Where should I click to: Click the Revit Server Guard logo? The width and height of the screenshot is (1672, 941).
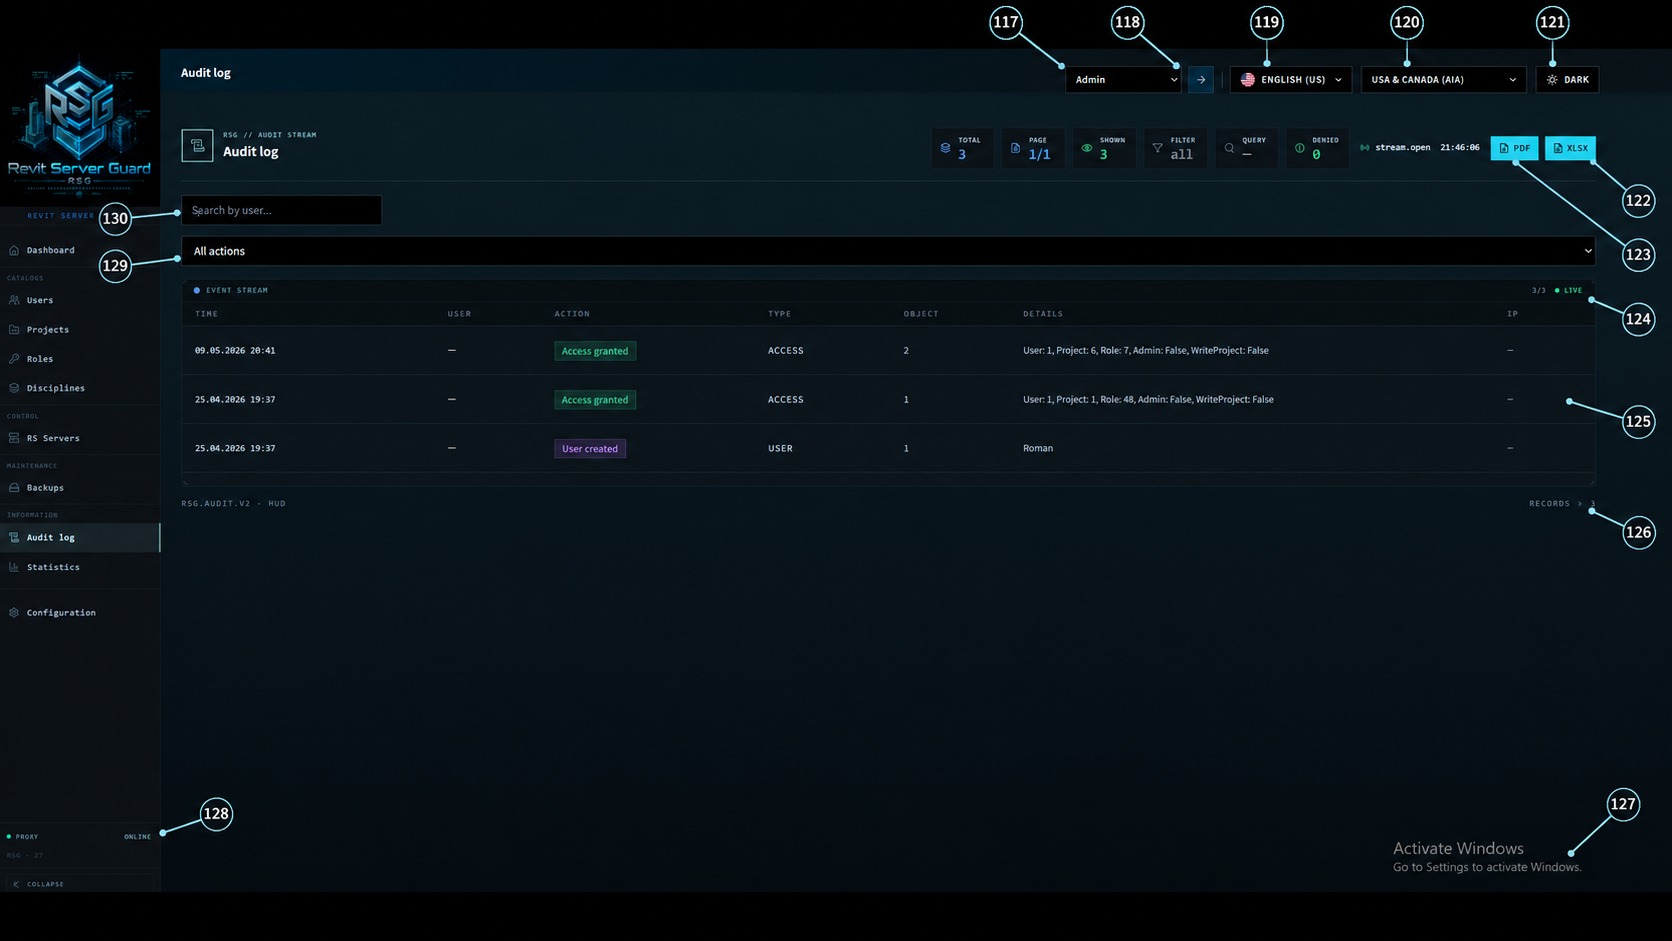tap(79, 125)
